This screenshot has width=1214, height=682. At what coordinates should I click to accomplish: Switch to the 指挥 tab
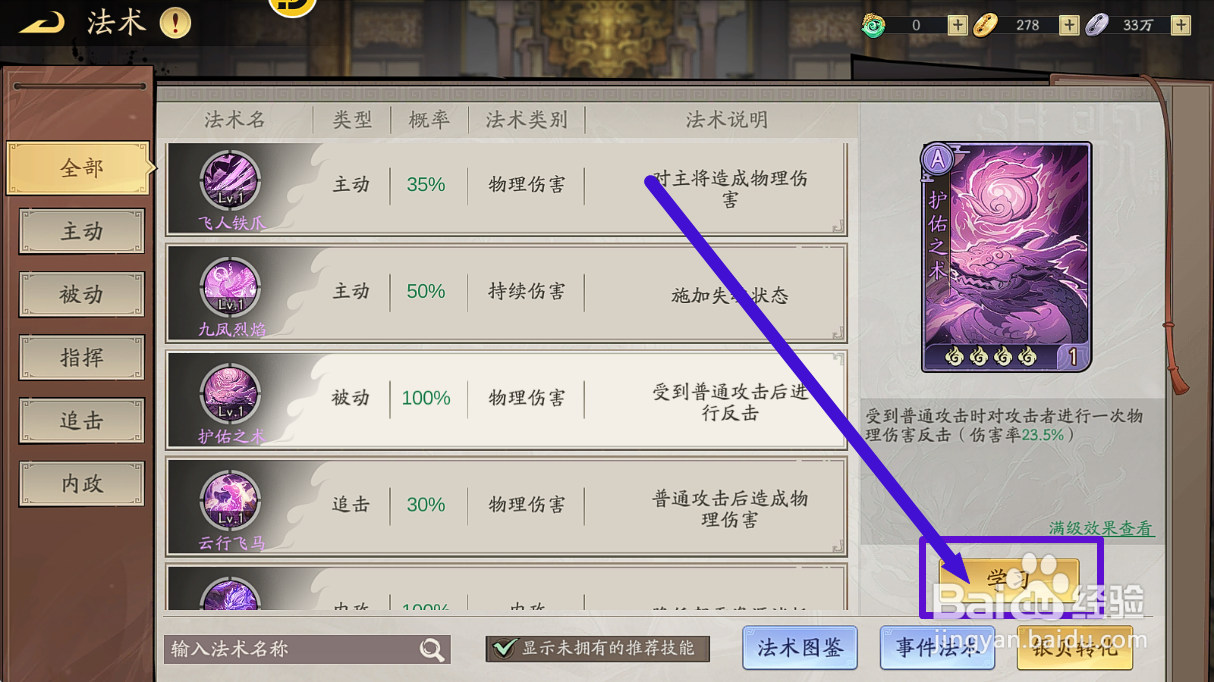tap(82, 357)
